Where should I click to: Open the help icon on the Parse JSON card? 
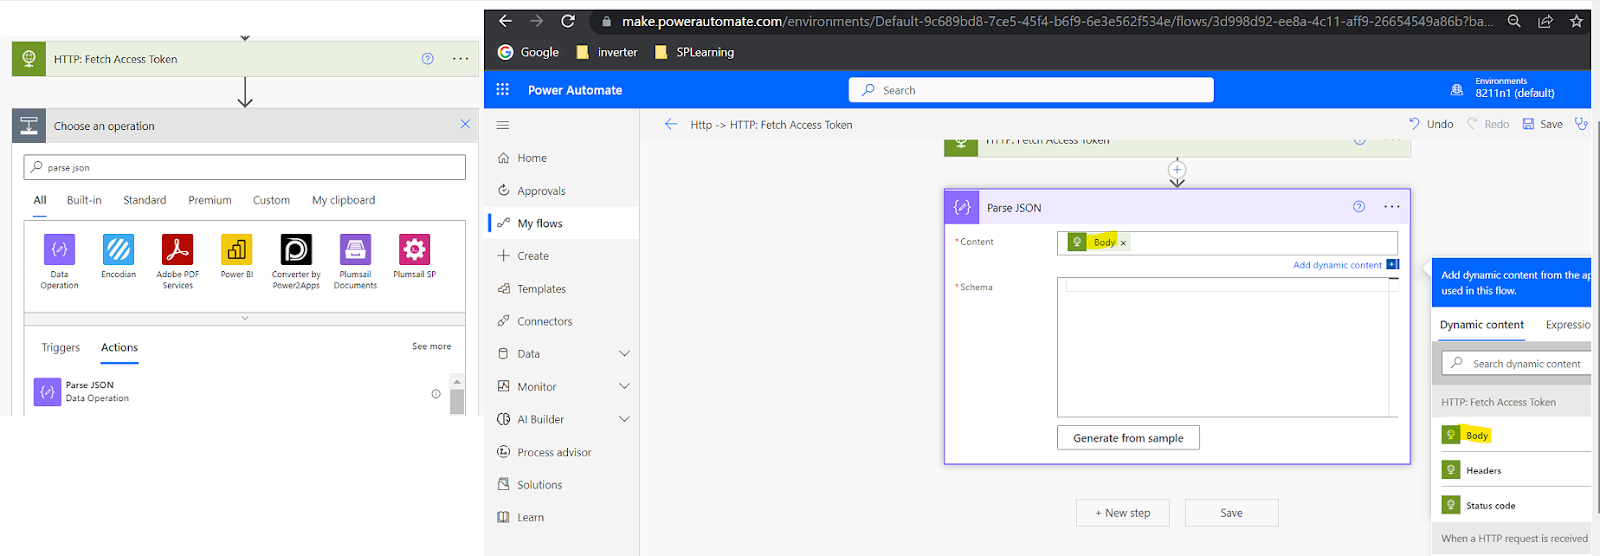(1359, 207)
